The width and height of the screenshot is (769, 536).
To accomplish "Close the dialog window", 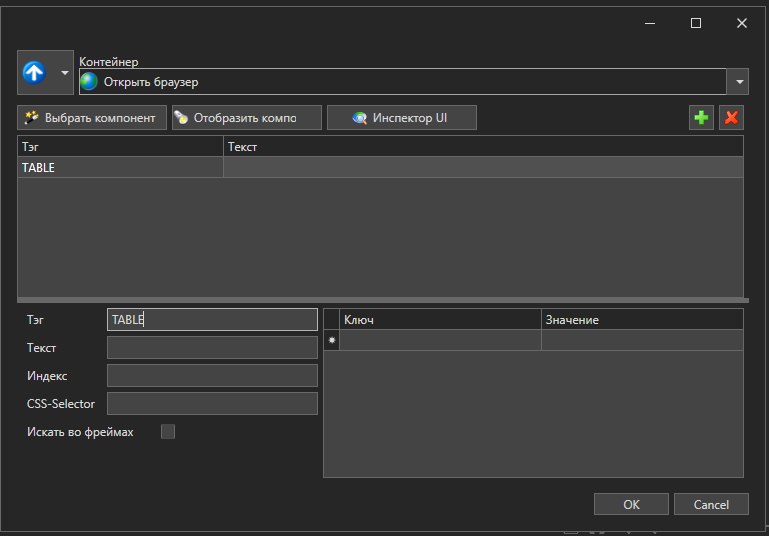I will pos(742,23).
